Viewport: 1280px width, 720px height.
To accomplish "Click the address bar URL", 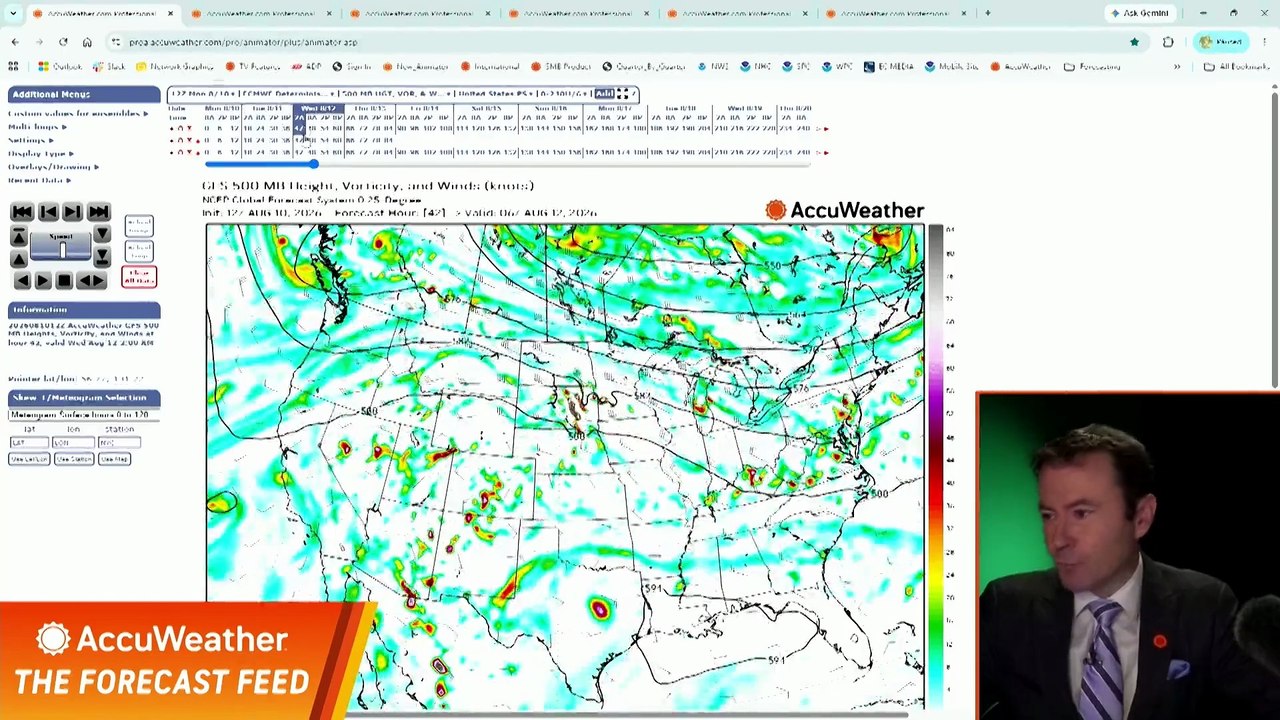I will tap(243, 42).
